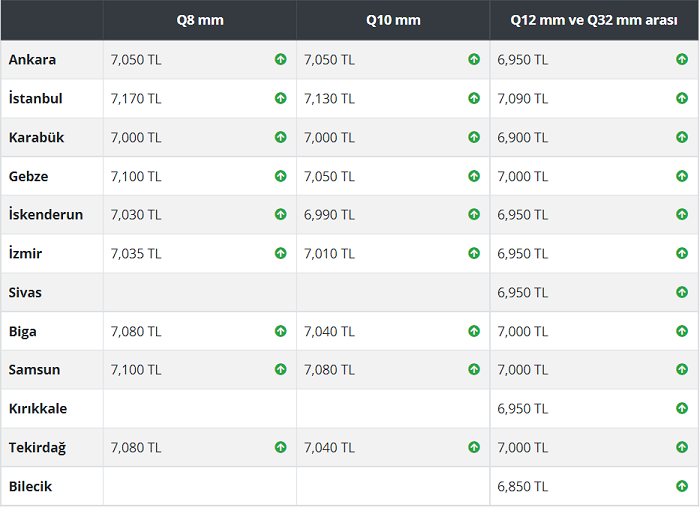Click the green arrow in Kırıkkale Q12–Q32 mm cell
Image resolution: width=700 pixels, height=507 pixels.
coord(682,408)
